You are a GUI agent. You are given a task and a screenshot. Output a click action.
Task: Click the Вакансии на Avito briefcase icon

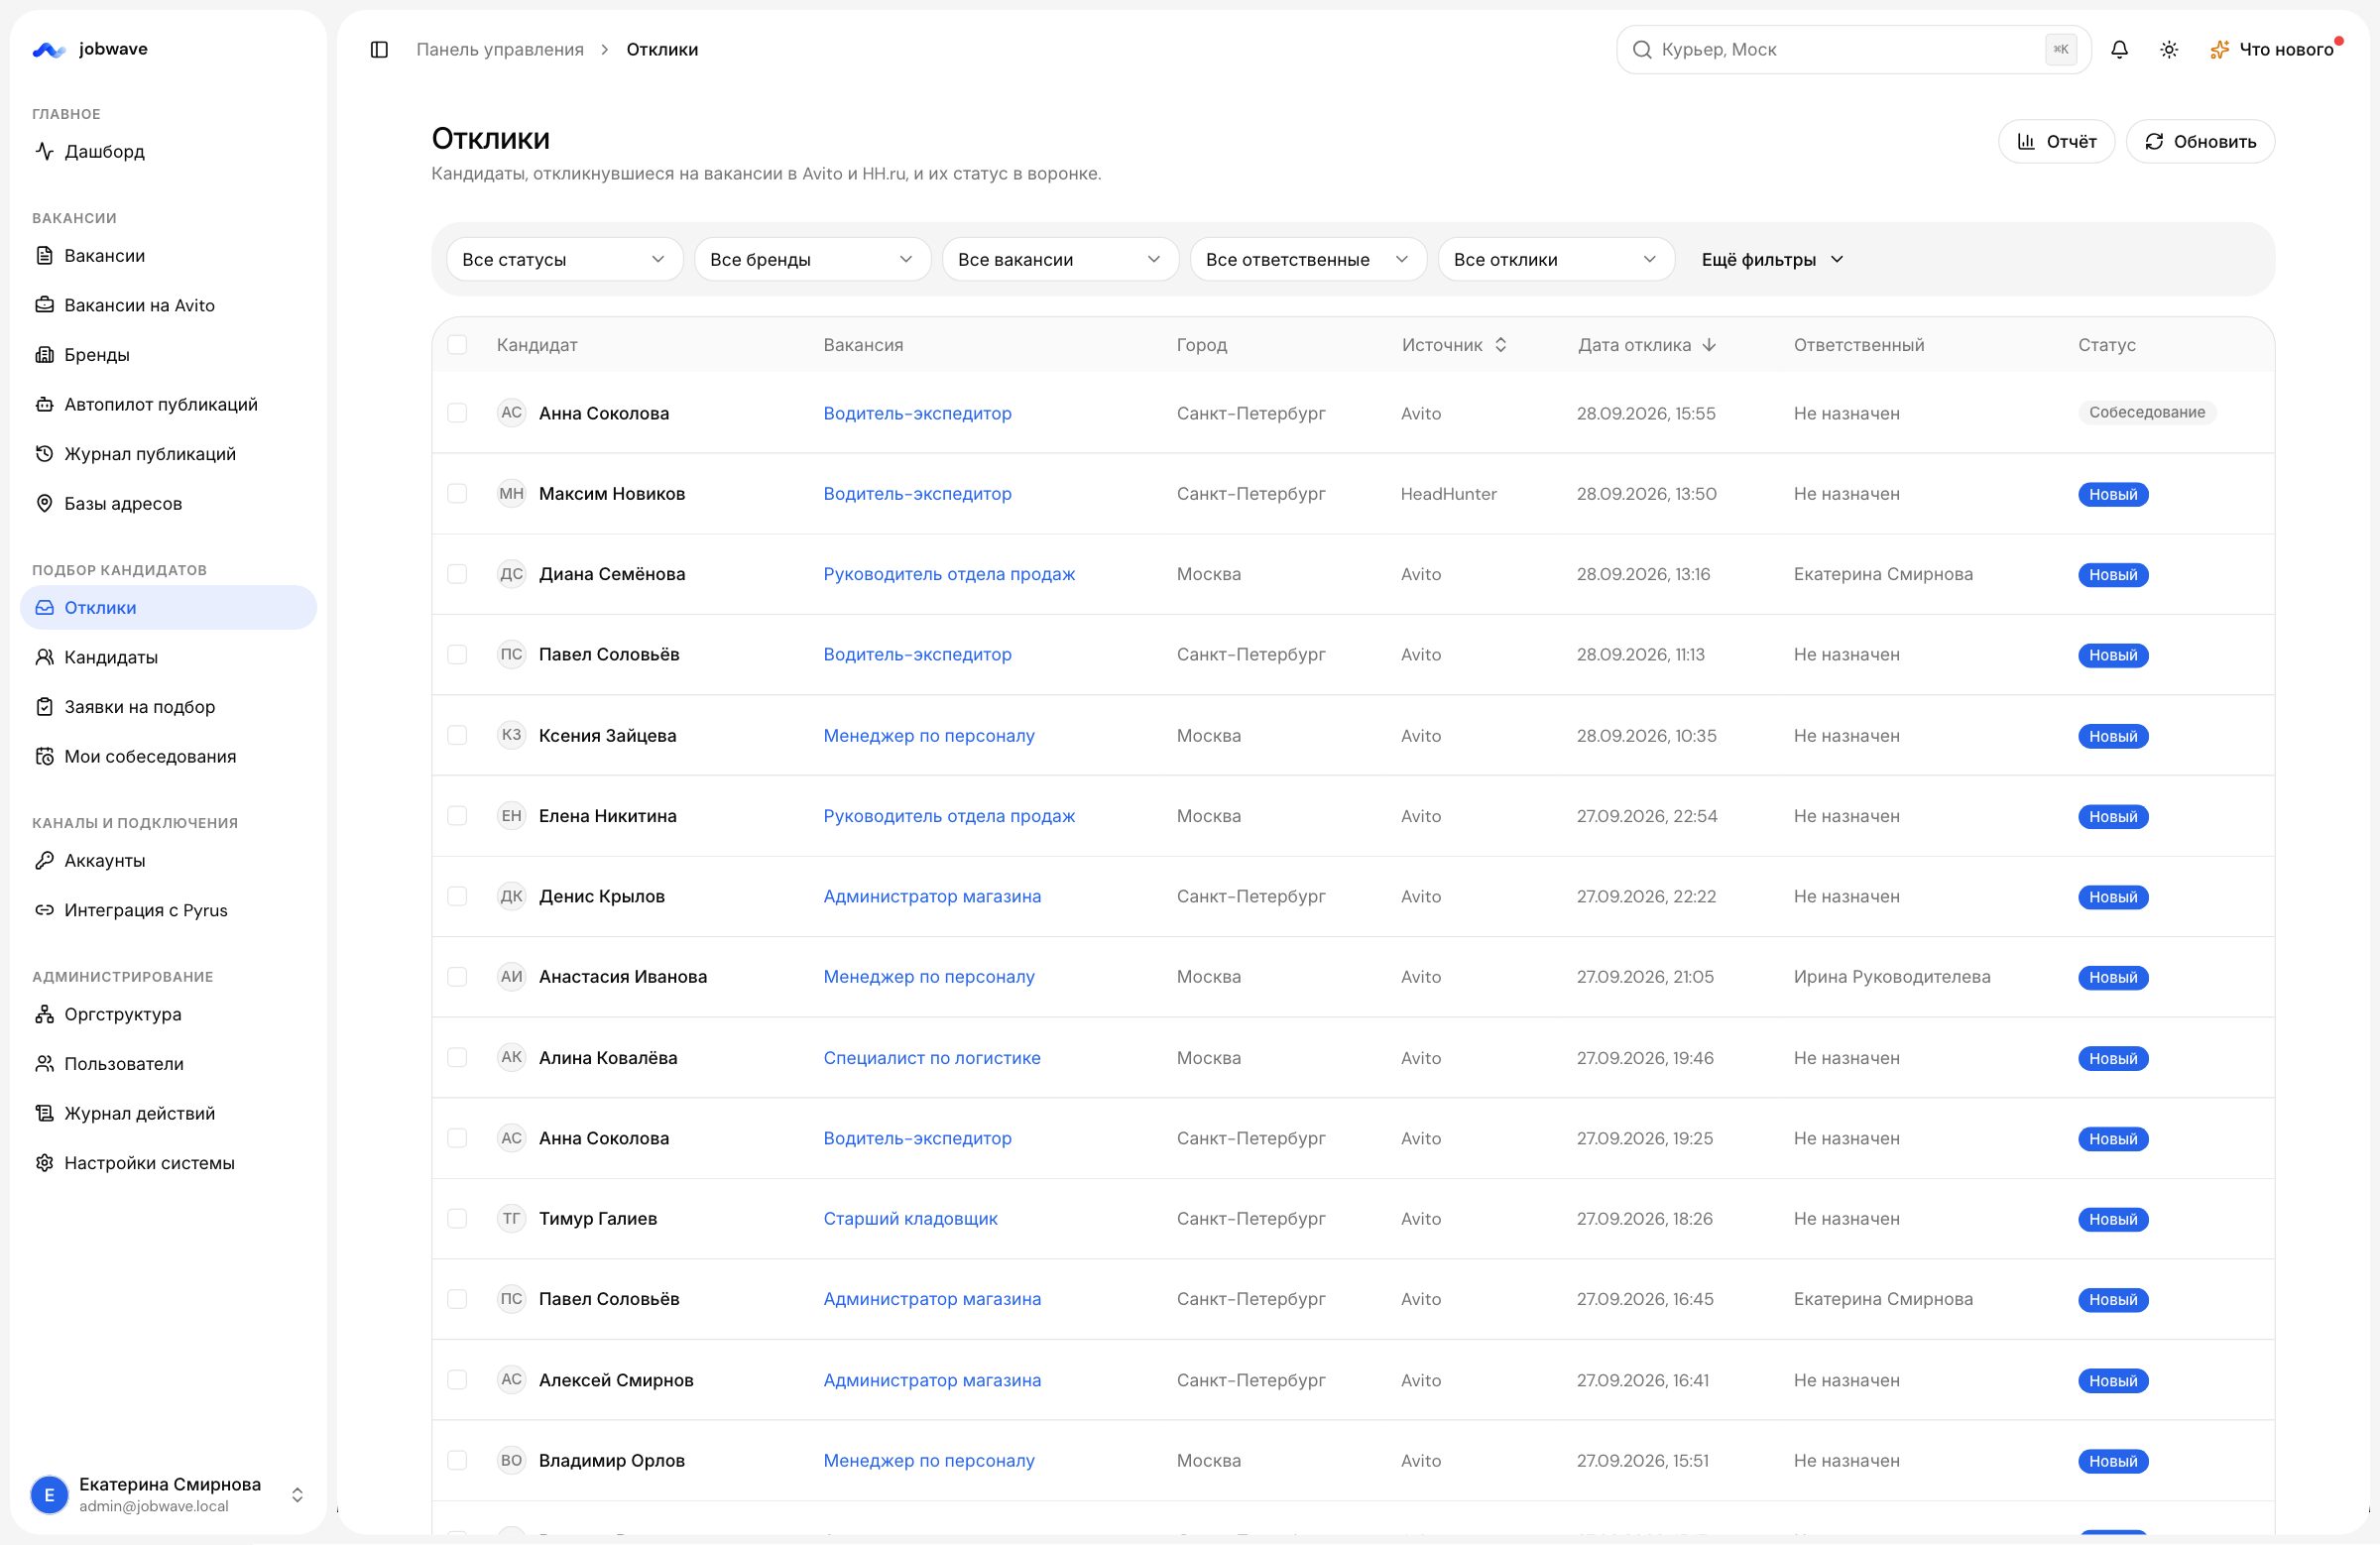(x=44, y=305)
